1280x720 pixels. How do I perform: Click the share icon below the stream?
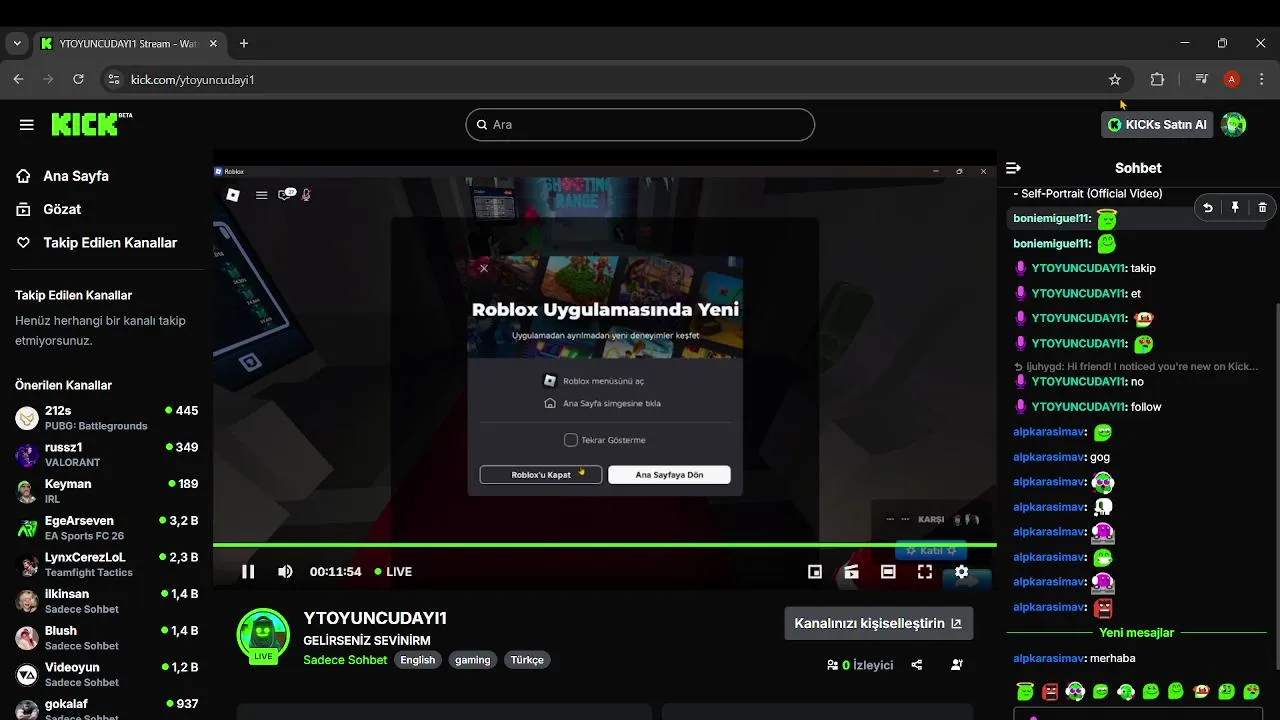coord(917,665)
